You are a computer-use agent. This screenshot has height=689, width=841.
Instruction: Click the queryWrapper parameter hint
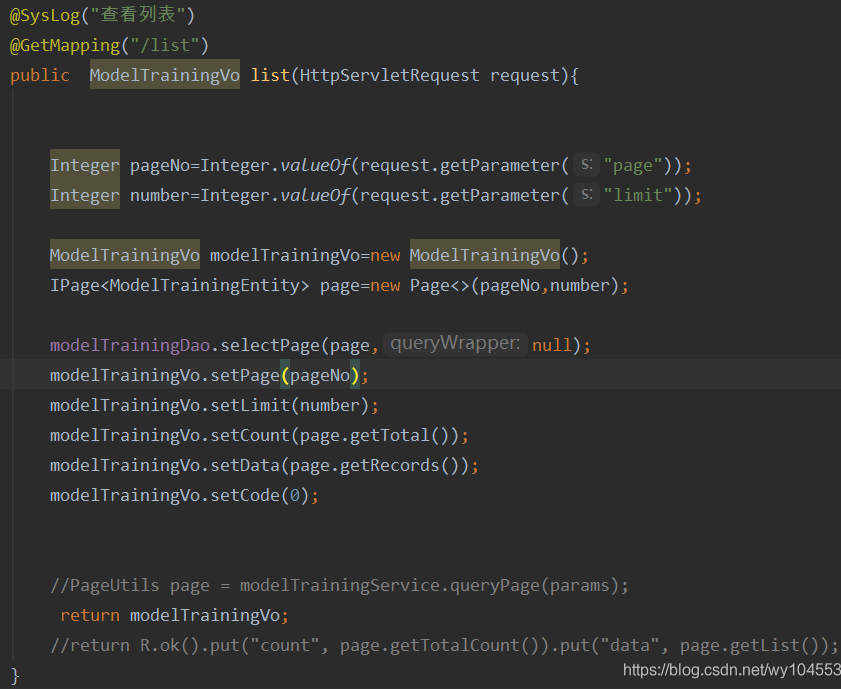pyautogui.click(x=455, y=344)
